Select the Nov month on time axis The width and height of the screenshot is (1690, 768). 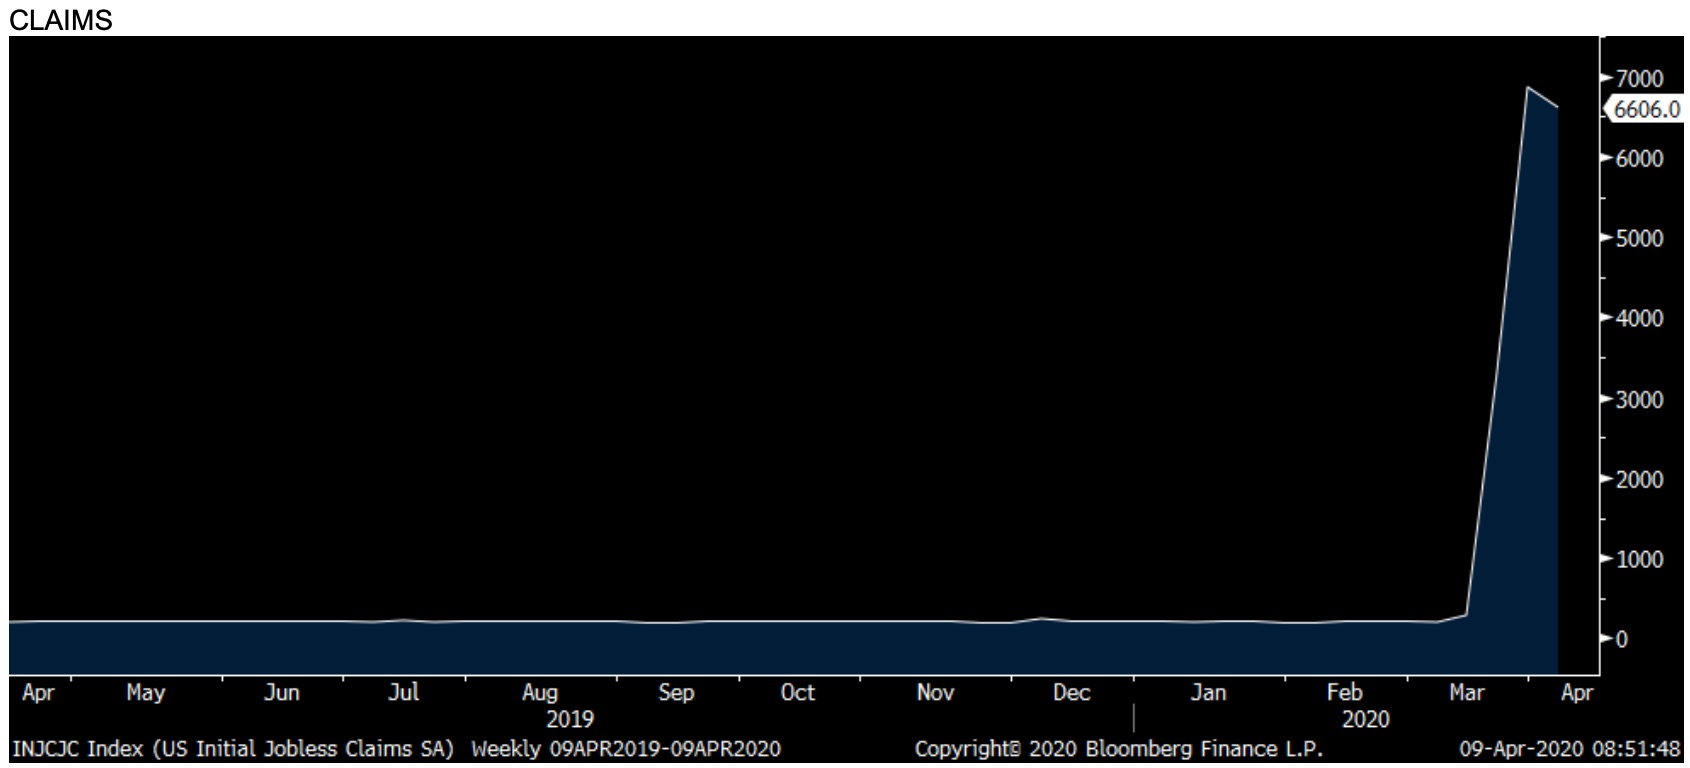(935, 693)
